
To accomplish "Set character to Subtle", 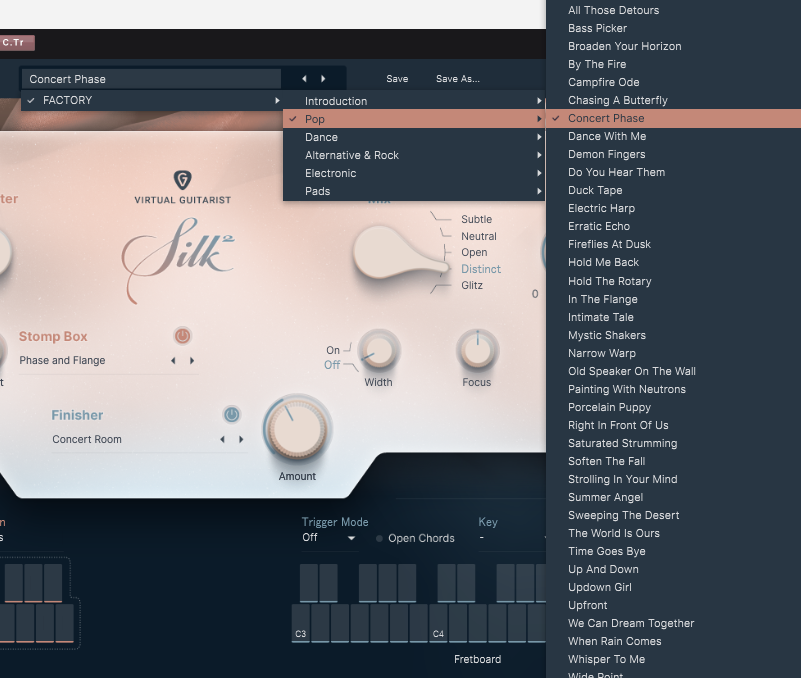I will tap(476, 219).
